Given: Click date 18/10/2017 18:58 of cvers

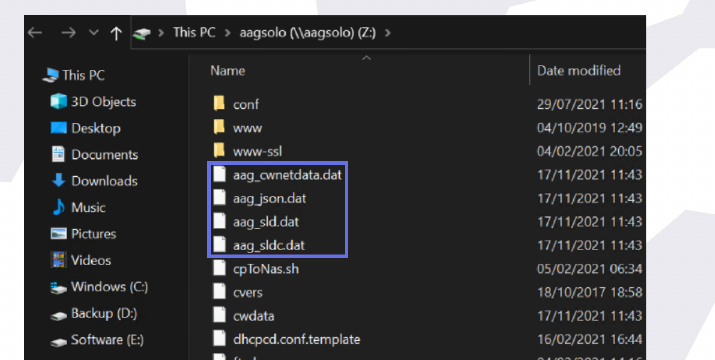Looking at the screenshot, I should [590, 292].
